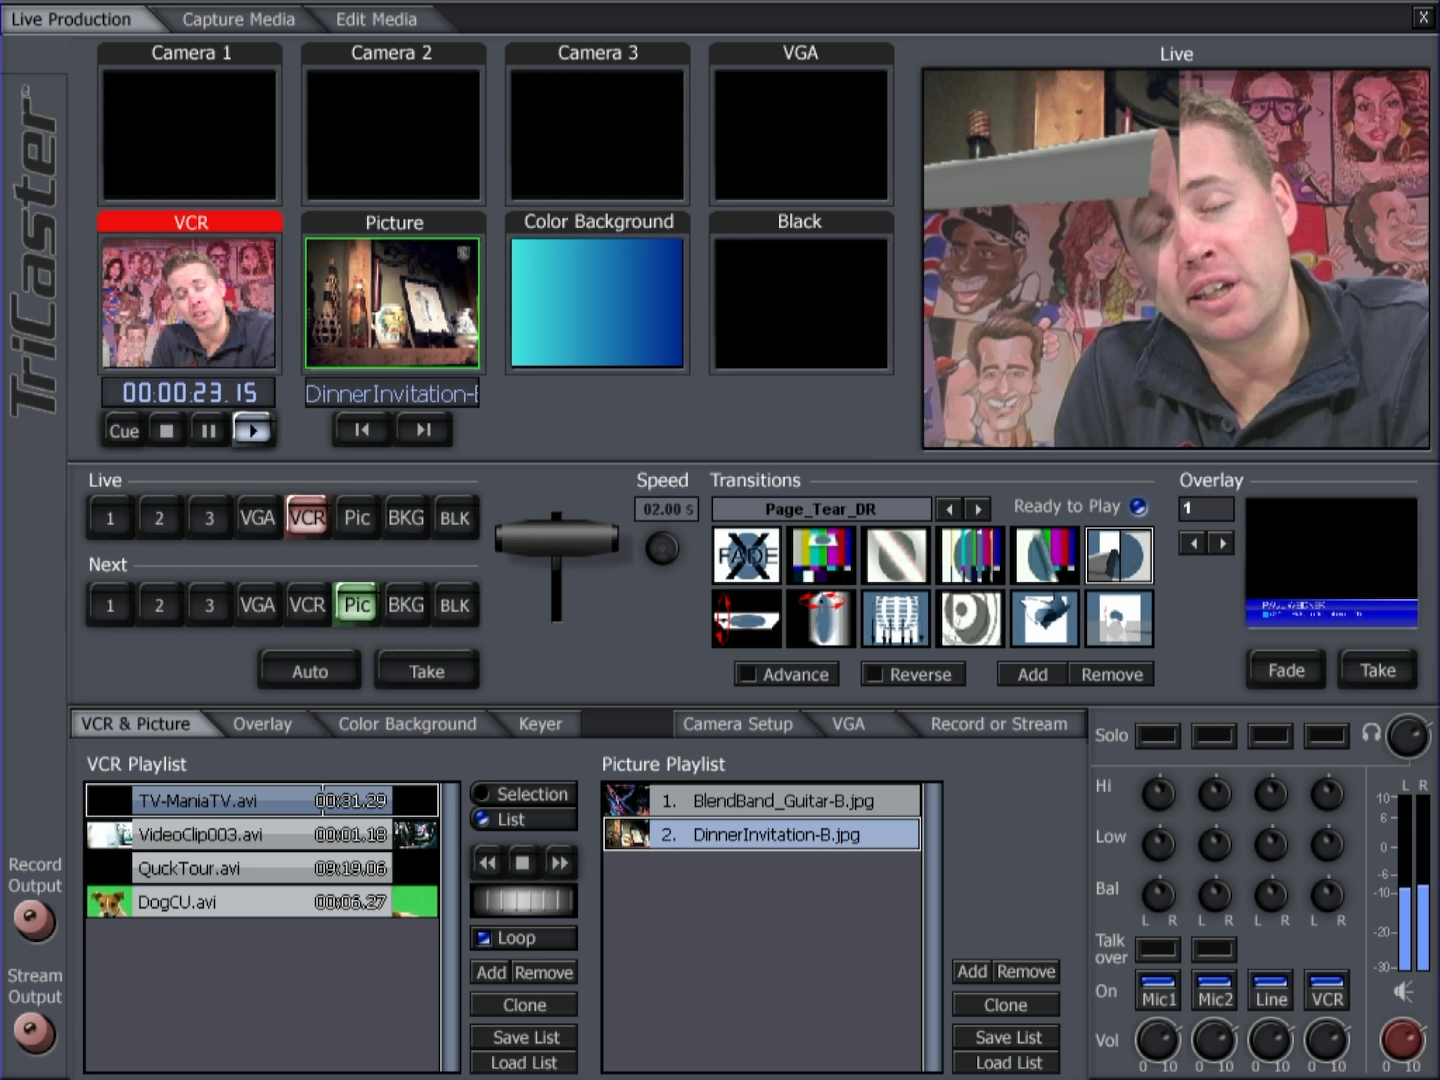Click the Picture source preview thumbnail
Image resolution: width=1440 pixels, height=1080 pixels.
[392, 303]
